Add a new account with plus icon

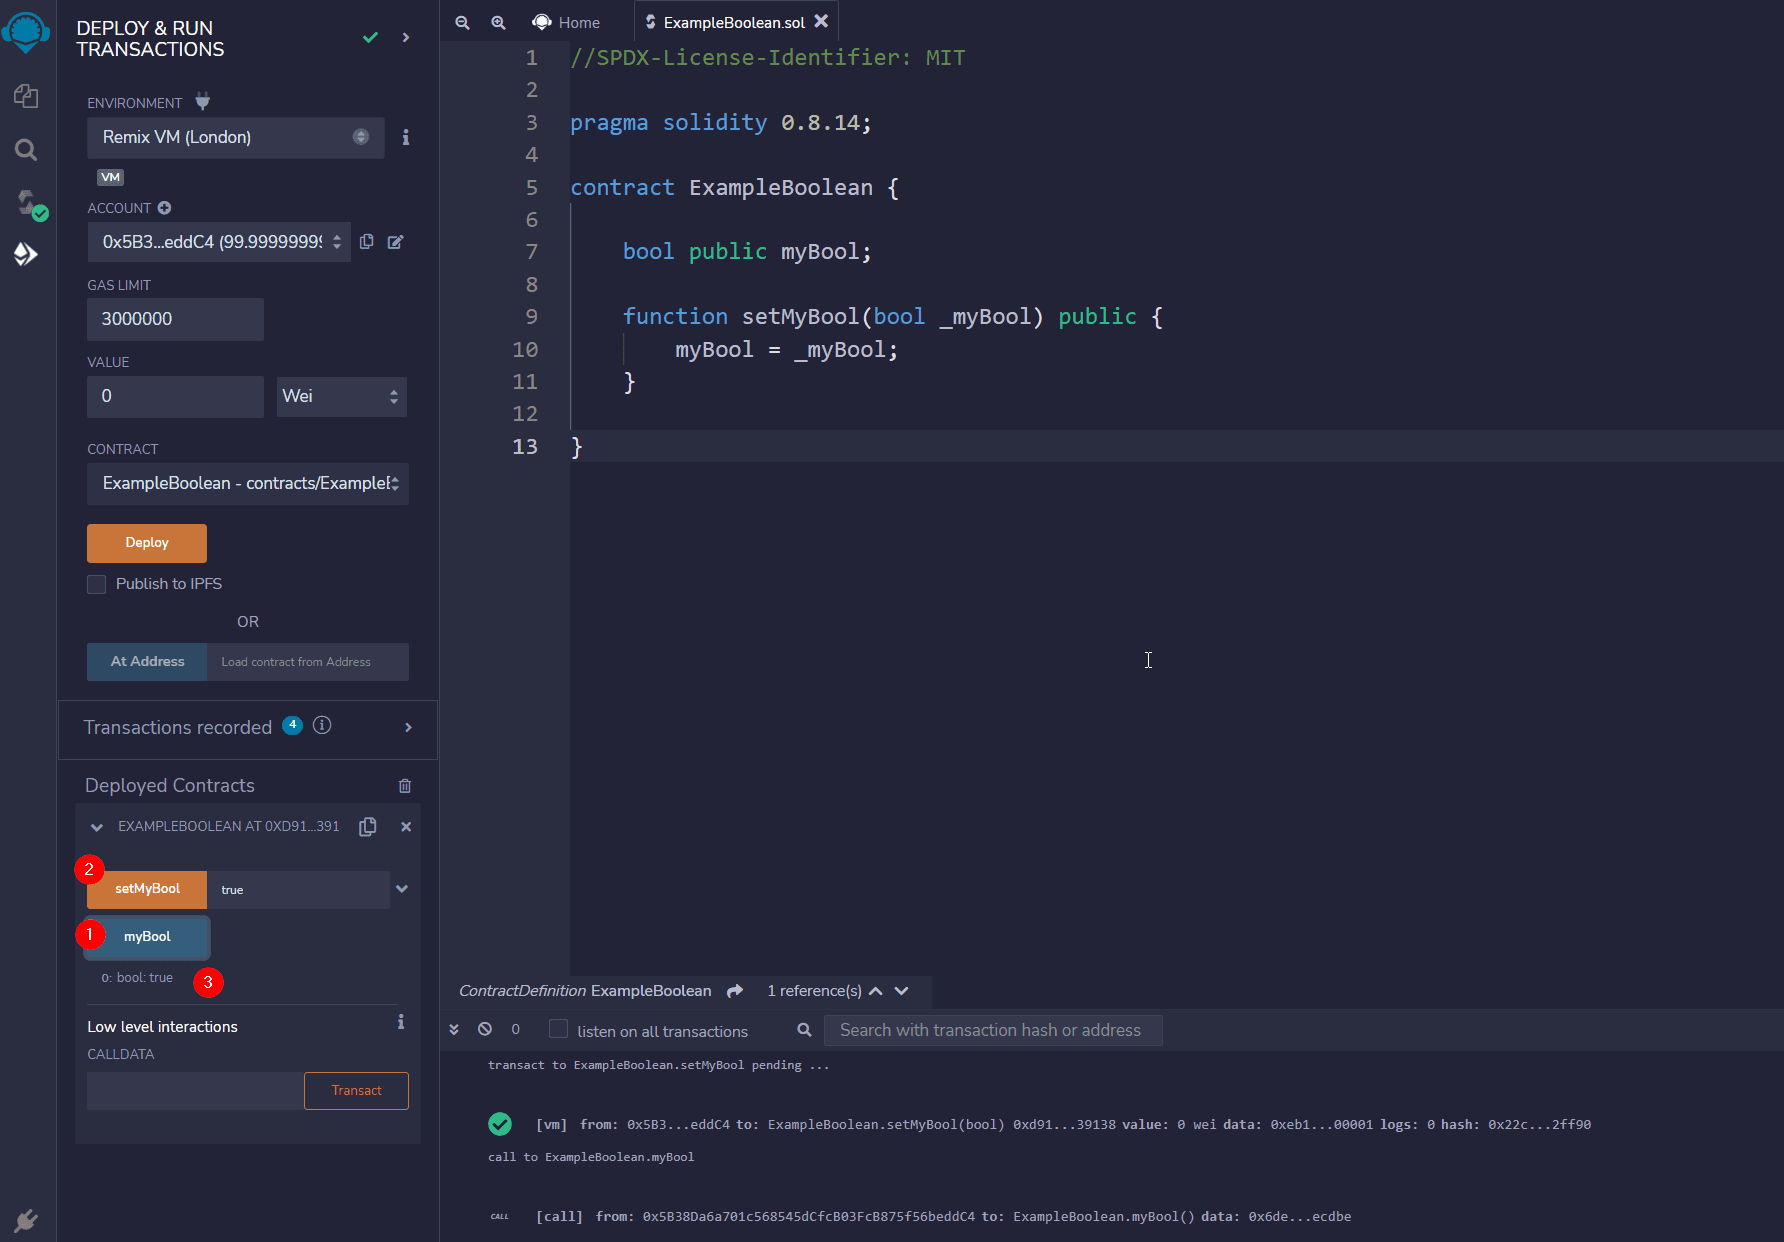coord(164,208)
